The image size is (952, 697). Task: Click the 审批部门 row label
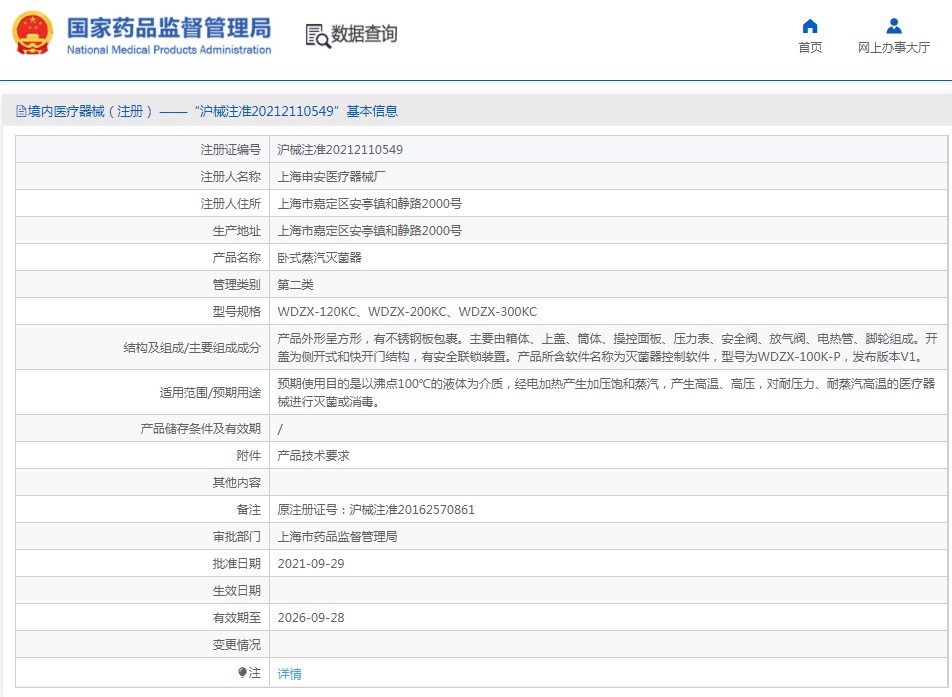237,537
